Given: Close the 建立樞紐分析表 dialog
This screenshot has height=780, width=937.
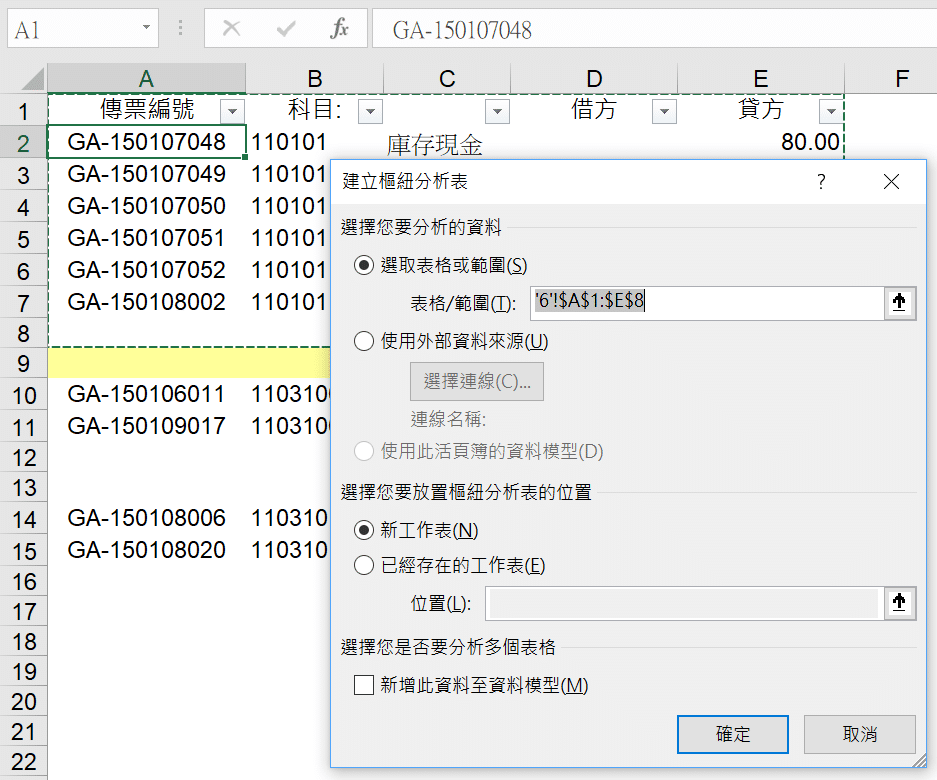Looking at the screenshot, I should click(x=891, y=181).
